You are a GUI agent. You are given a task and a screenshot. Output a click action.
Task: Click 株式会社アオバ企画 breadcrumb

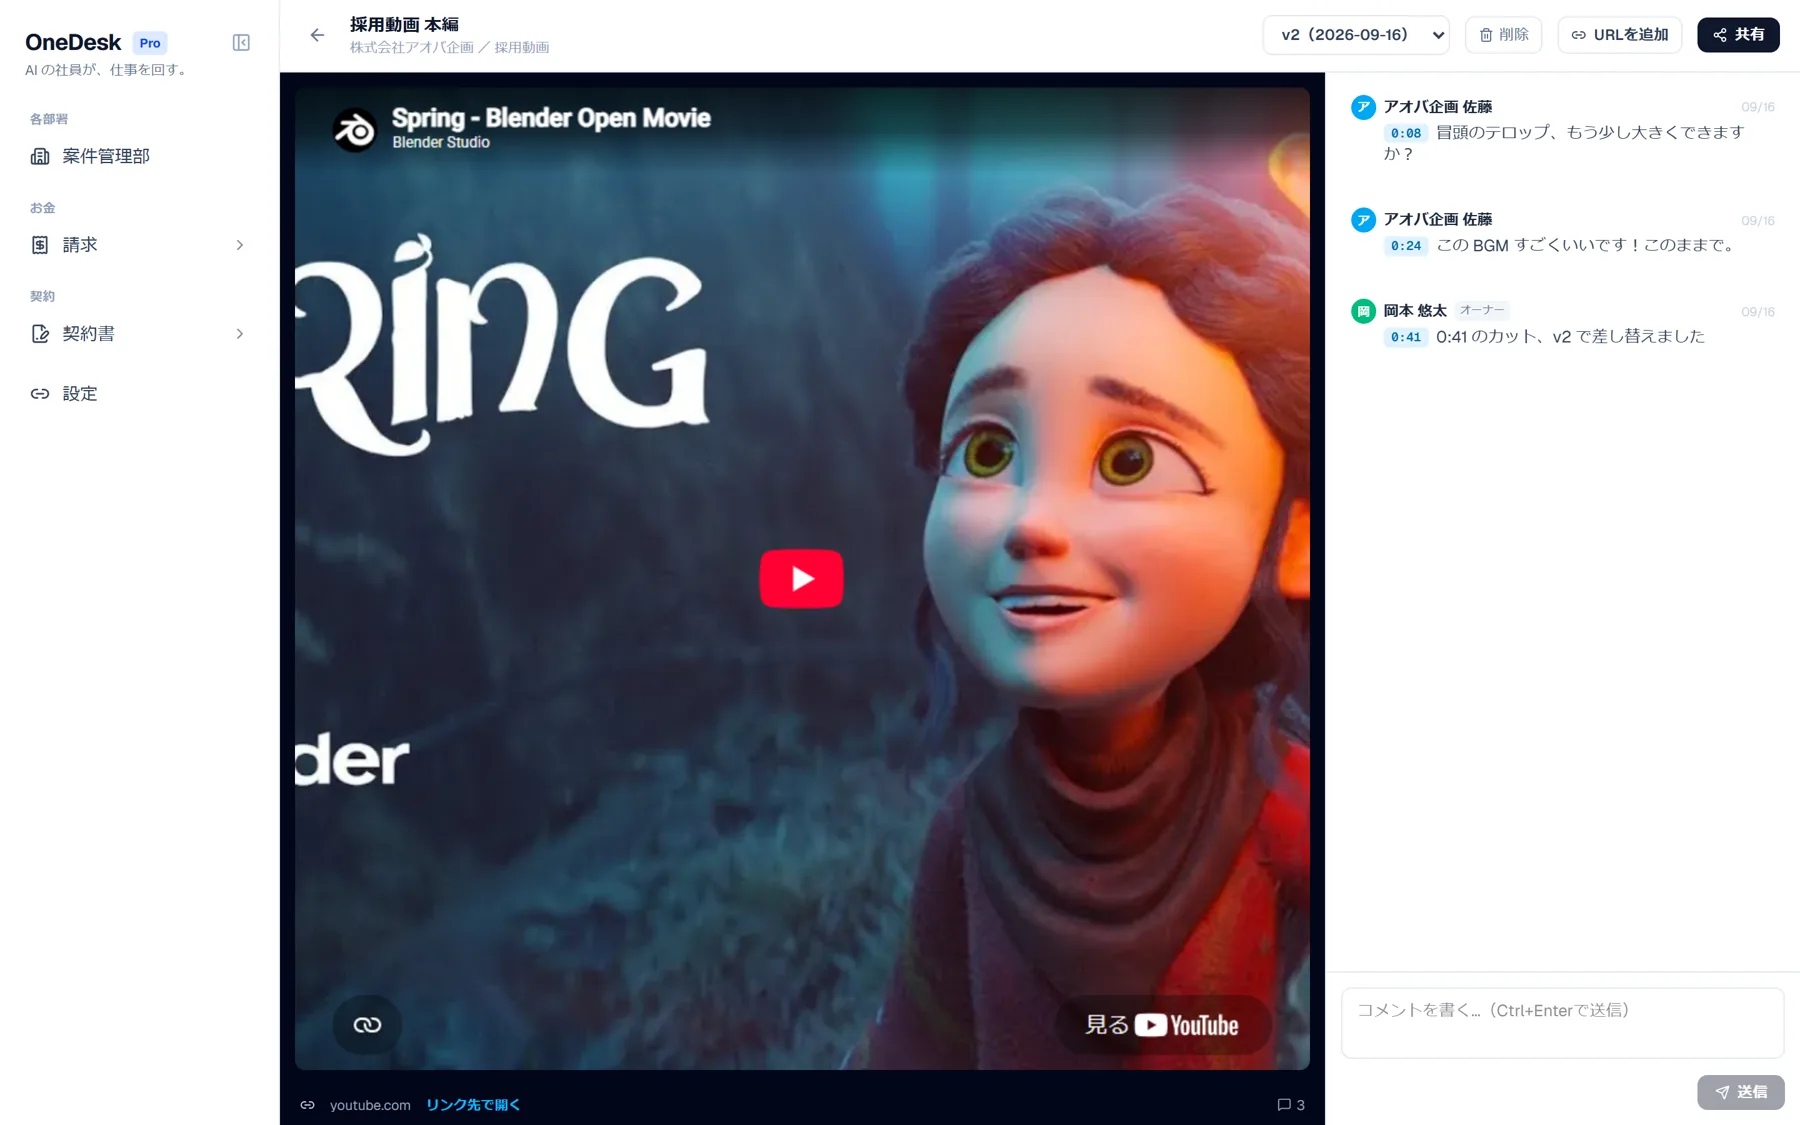411,47
